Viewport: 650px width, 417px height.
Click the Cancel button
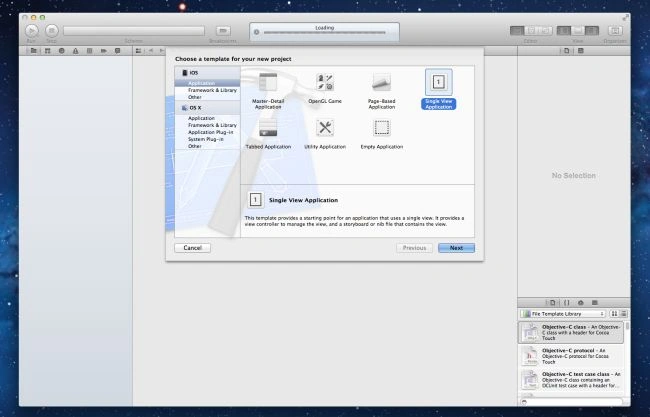coord(192,248)
